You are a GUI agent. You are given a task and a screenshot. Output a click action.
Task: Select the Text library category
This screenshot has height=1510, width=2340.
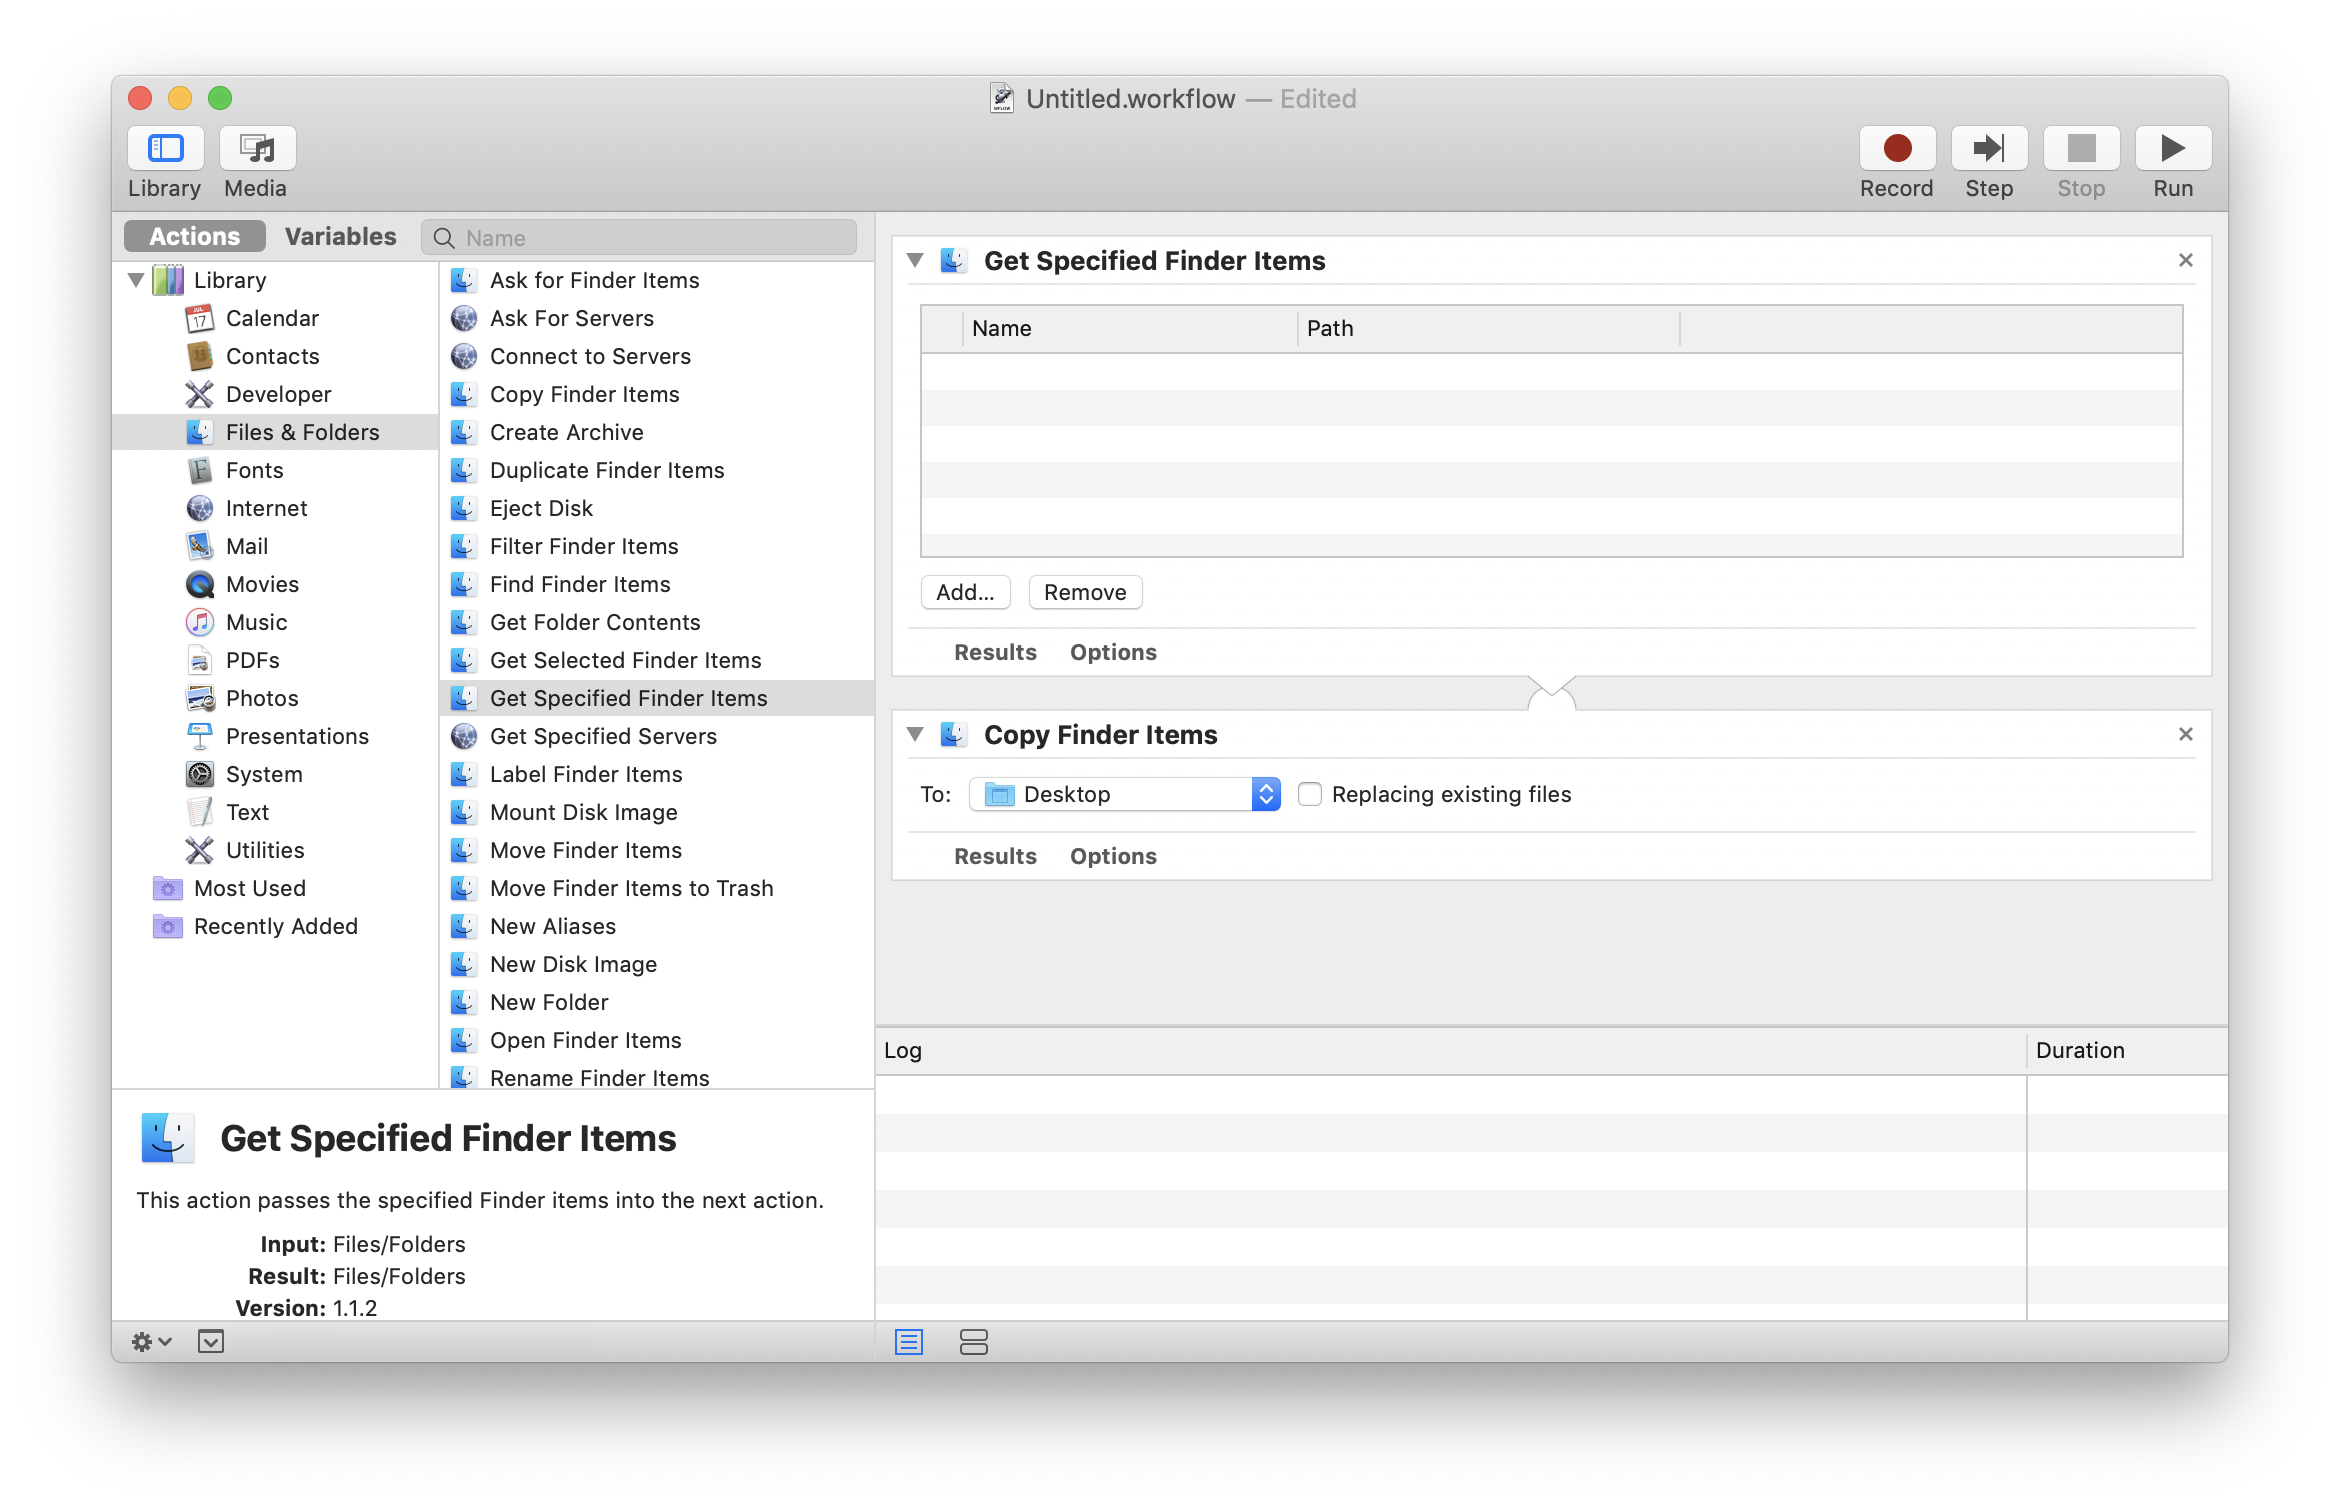coord(275,812)
